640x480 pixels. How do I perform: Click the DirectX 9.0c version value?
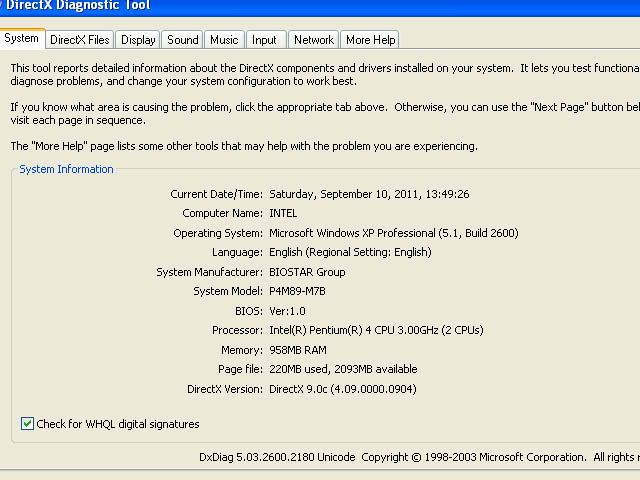342,389
